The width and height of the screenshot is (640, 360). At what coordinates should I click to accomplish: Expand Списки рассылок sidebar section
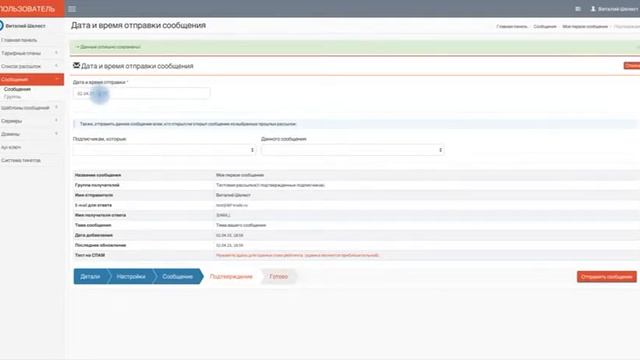[x=32, y=66]
